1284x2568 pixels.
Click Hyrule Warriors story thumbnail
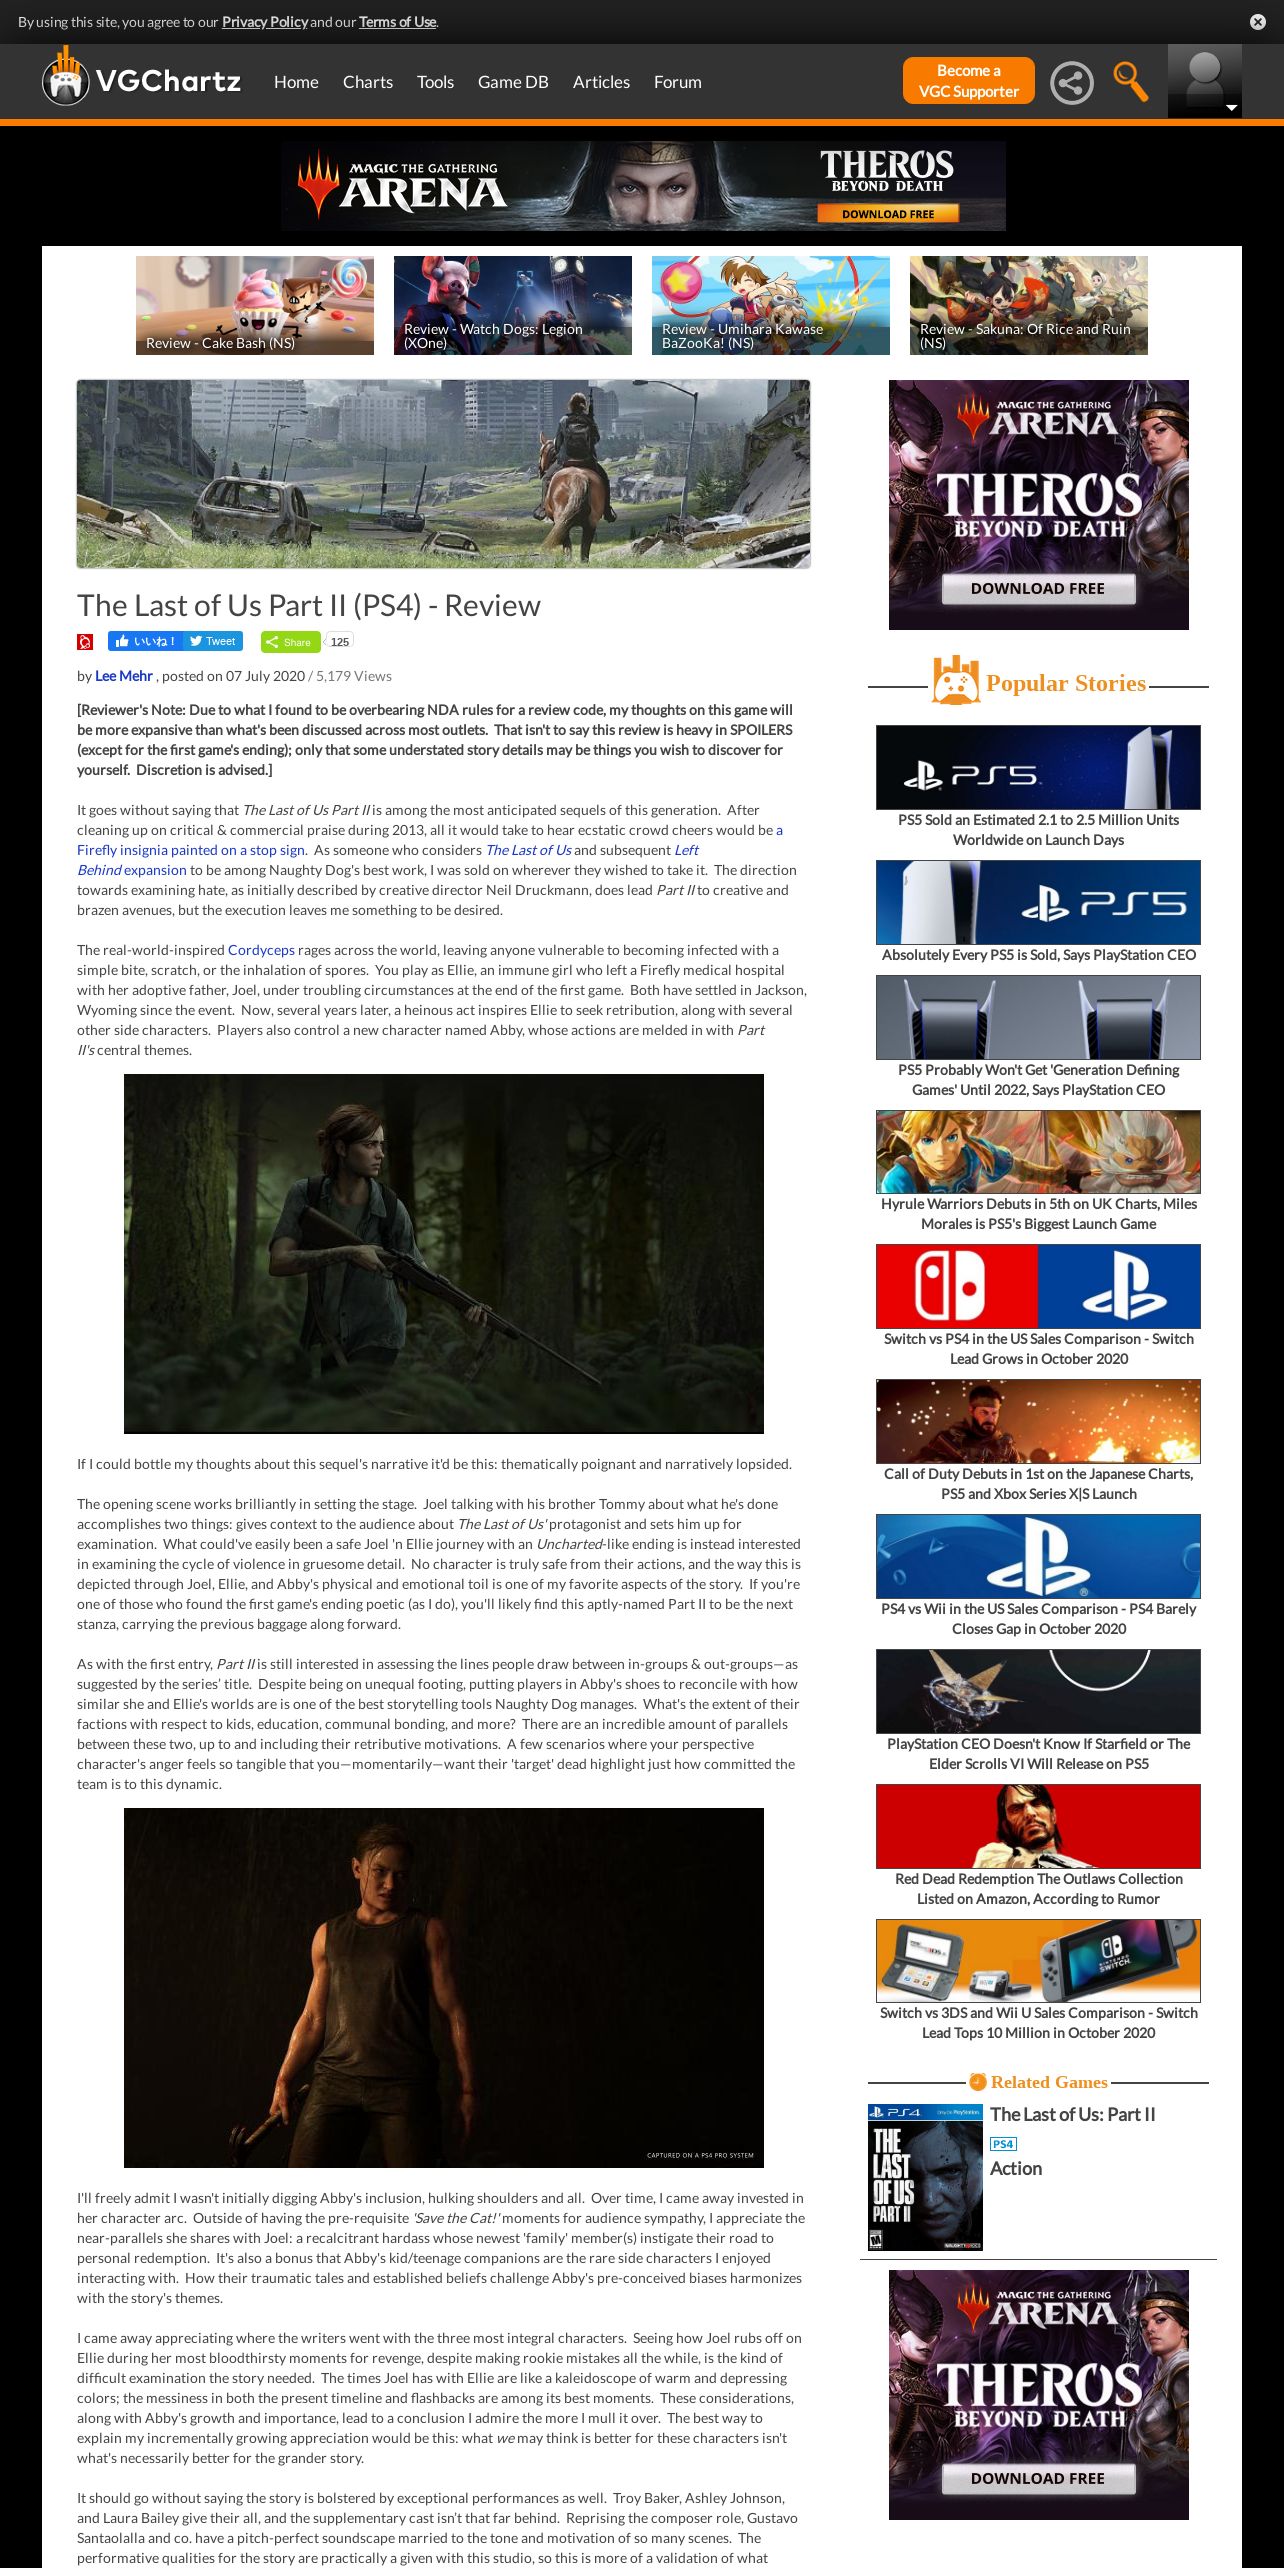click(1038, 1152)
